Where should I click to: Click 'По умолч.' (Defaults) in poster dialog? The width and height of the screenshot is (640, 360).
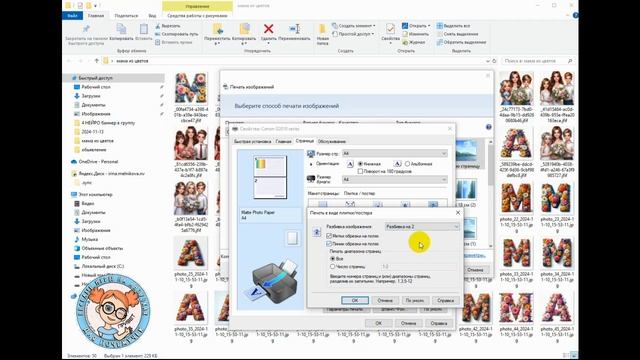coord(415,300)
